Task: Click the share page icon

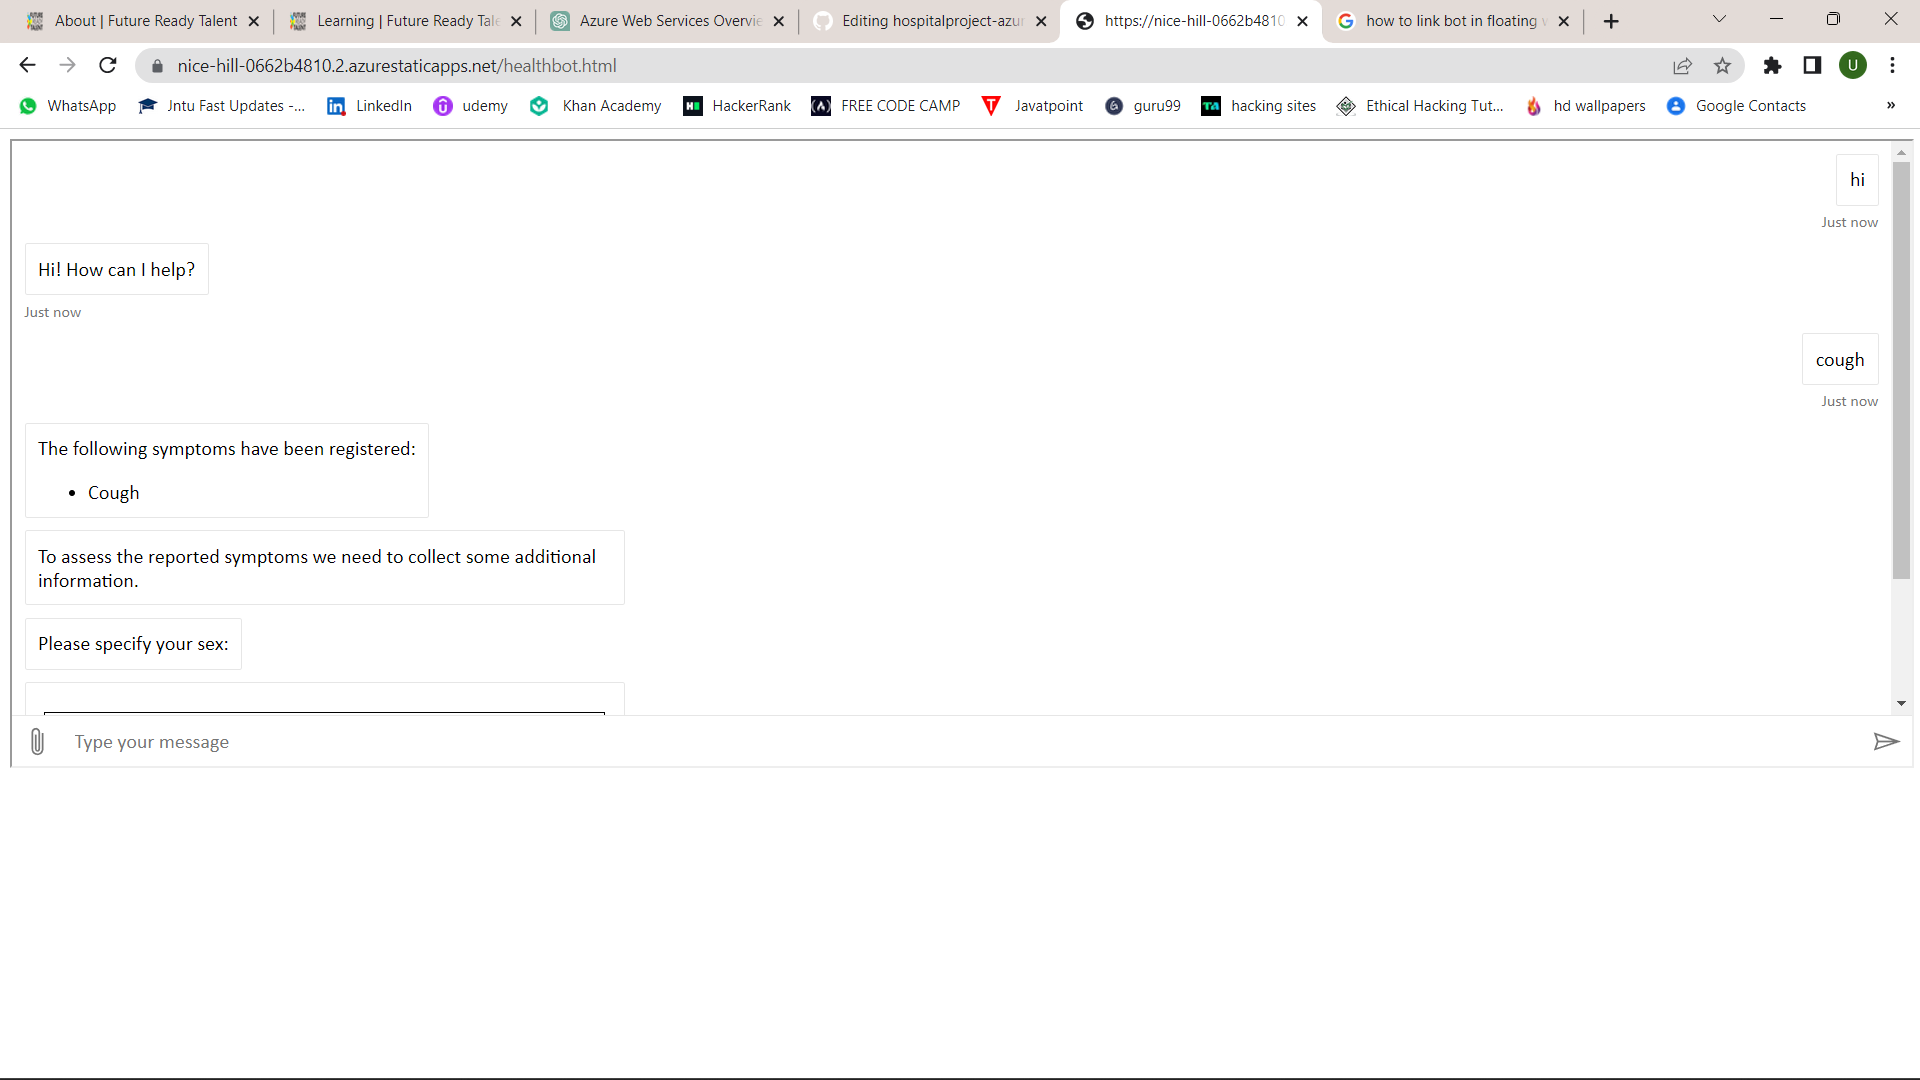Action: [1682, 66]
